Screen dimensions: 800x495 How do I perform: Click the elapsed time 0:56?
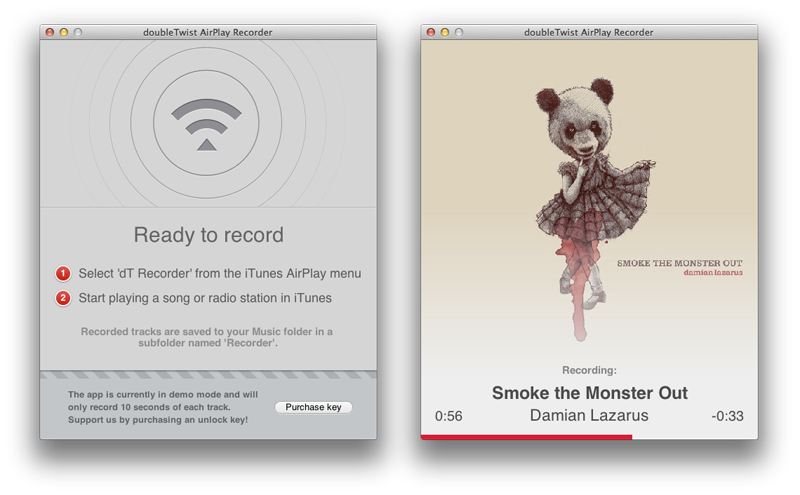[448, 416]
